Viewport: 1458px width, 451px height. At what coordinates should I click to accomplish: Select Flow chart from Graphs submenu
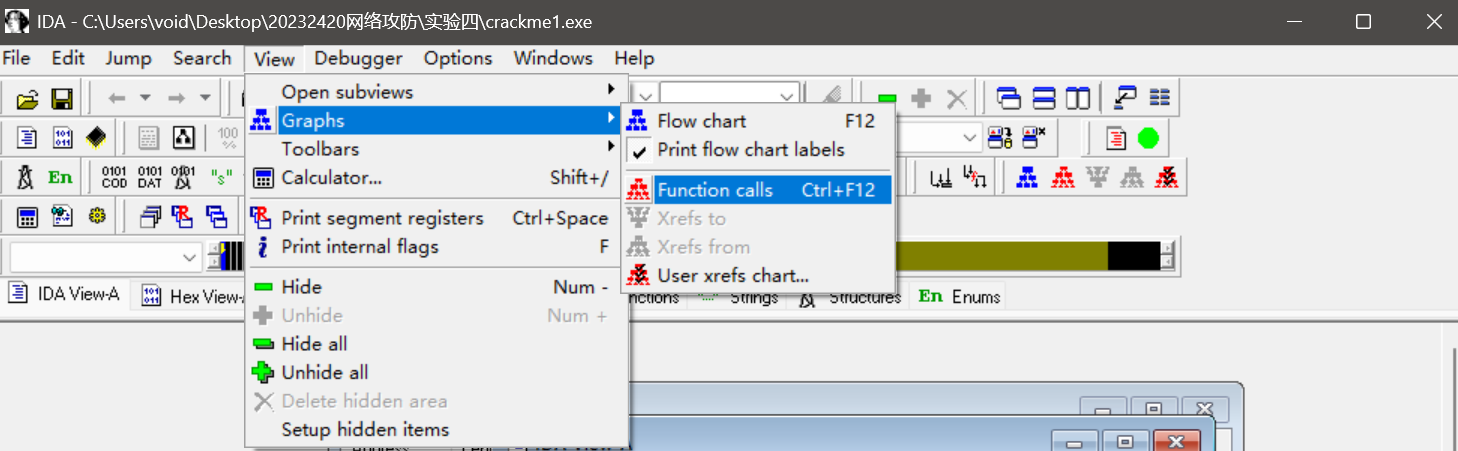(x=757, y=121)
